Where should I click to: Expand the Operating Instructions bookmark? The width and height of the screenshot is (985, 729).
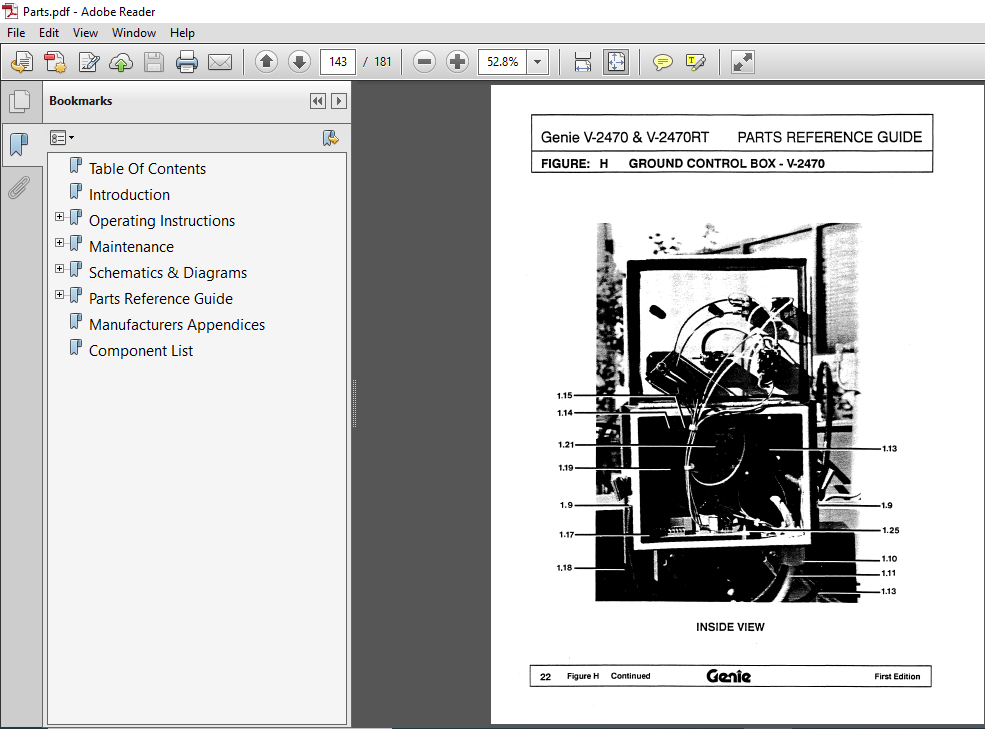point(60,217)
